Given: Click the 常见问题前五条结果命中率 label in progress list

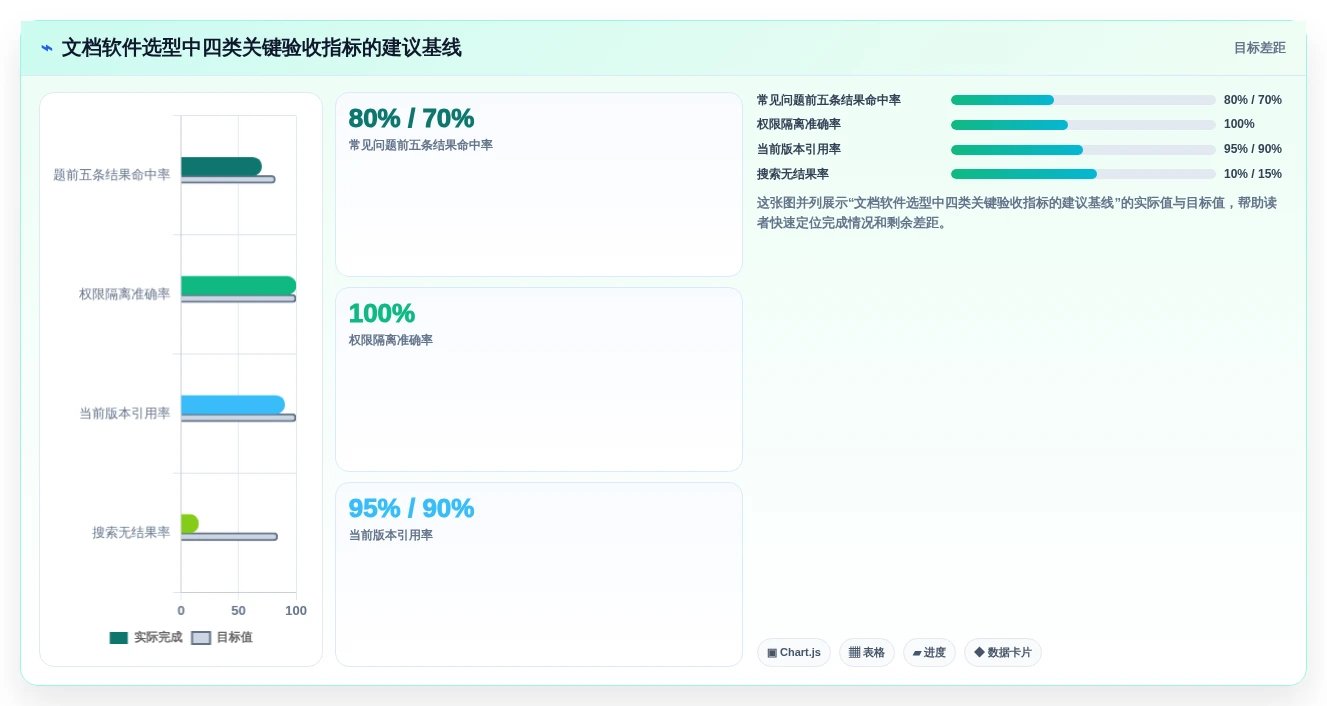Looking at the screenshot, I should (829, 100).
